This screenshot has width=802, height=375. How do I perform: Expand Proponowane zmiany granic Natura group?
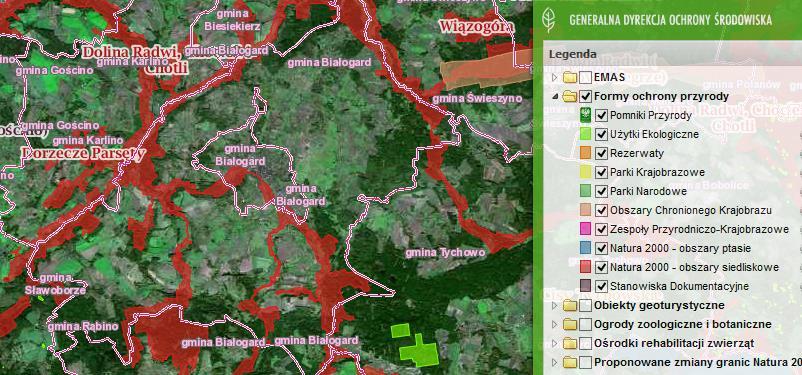click(x=555, y=362)
